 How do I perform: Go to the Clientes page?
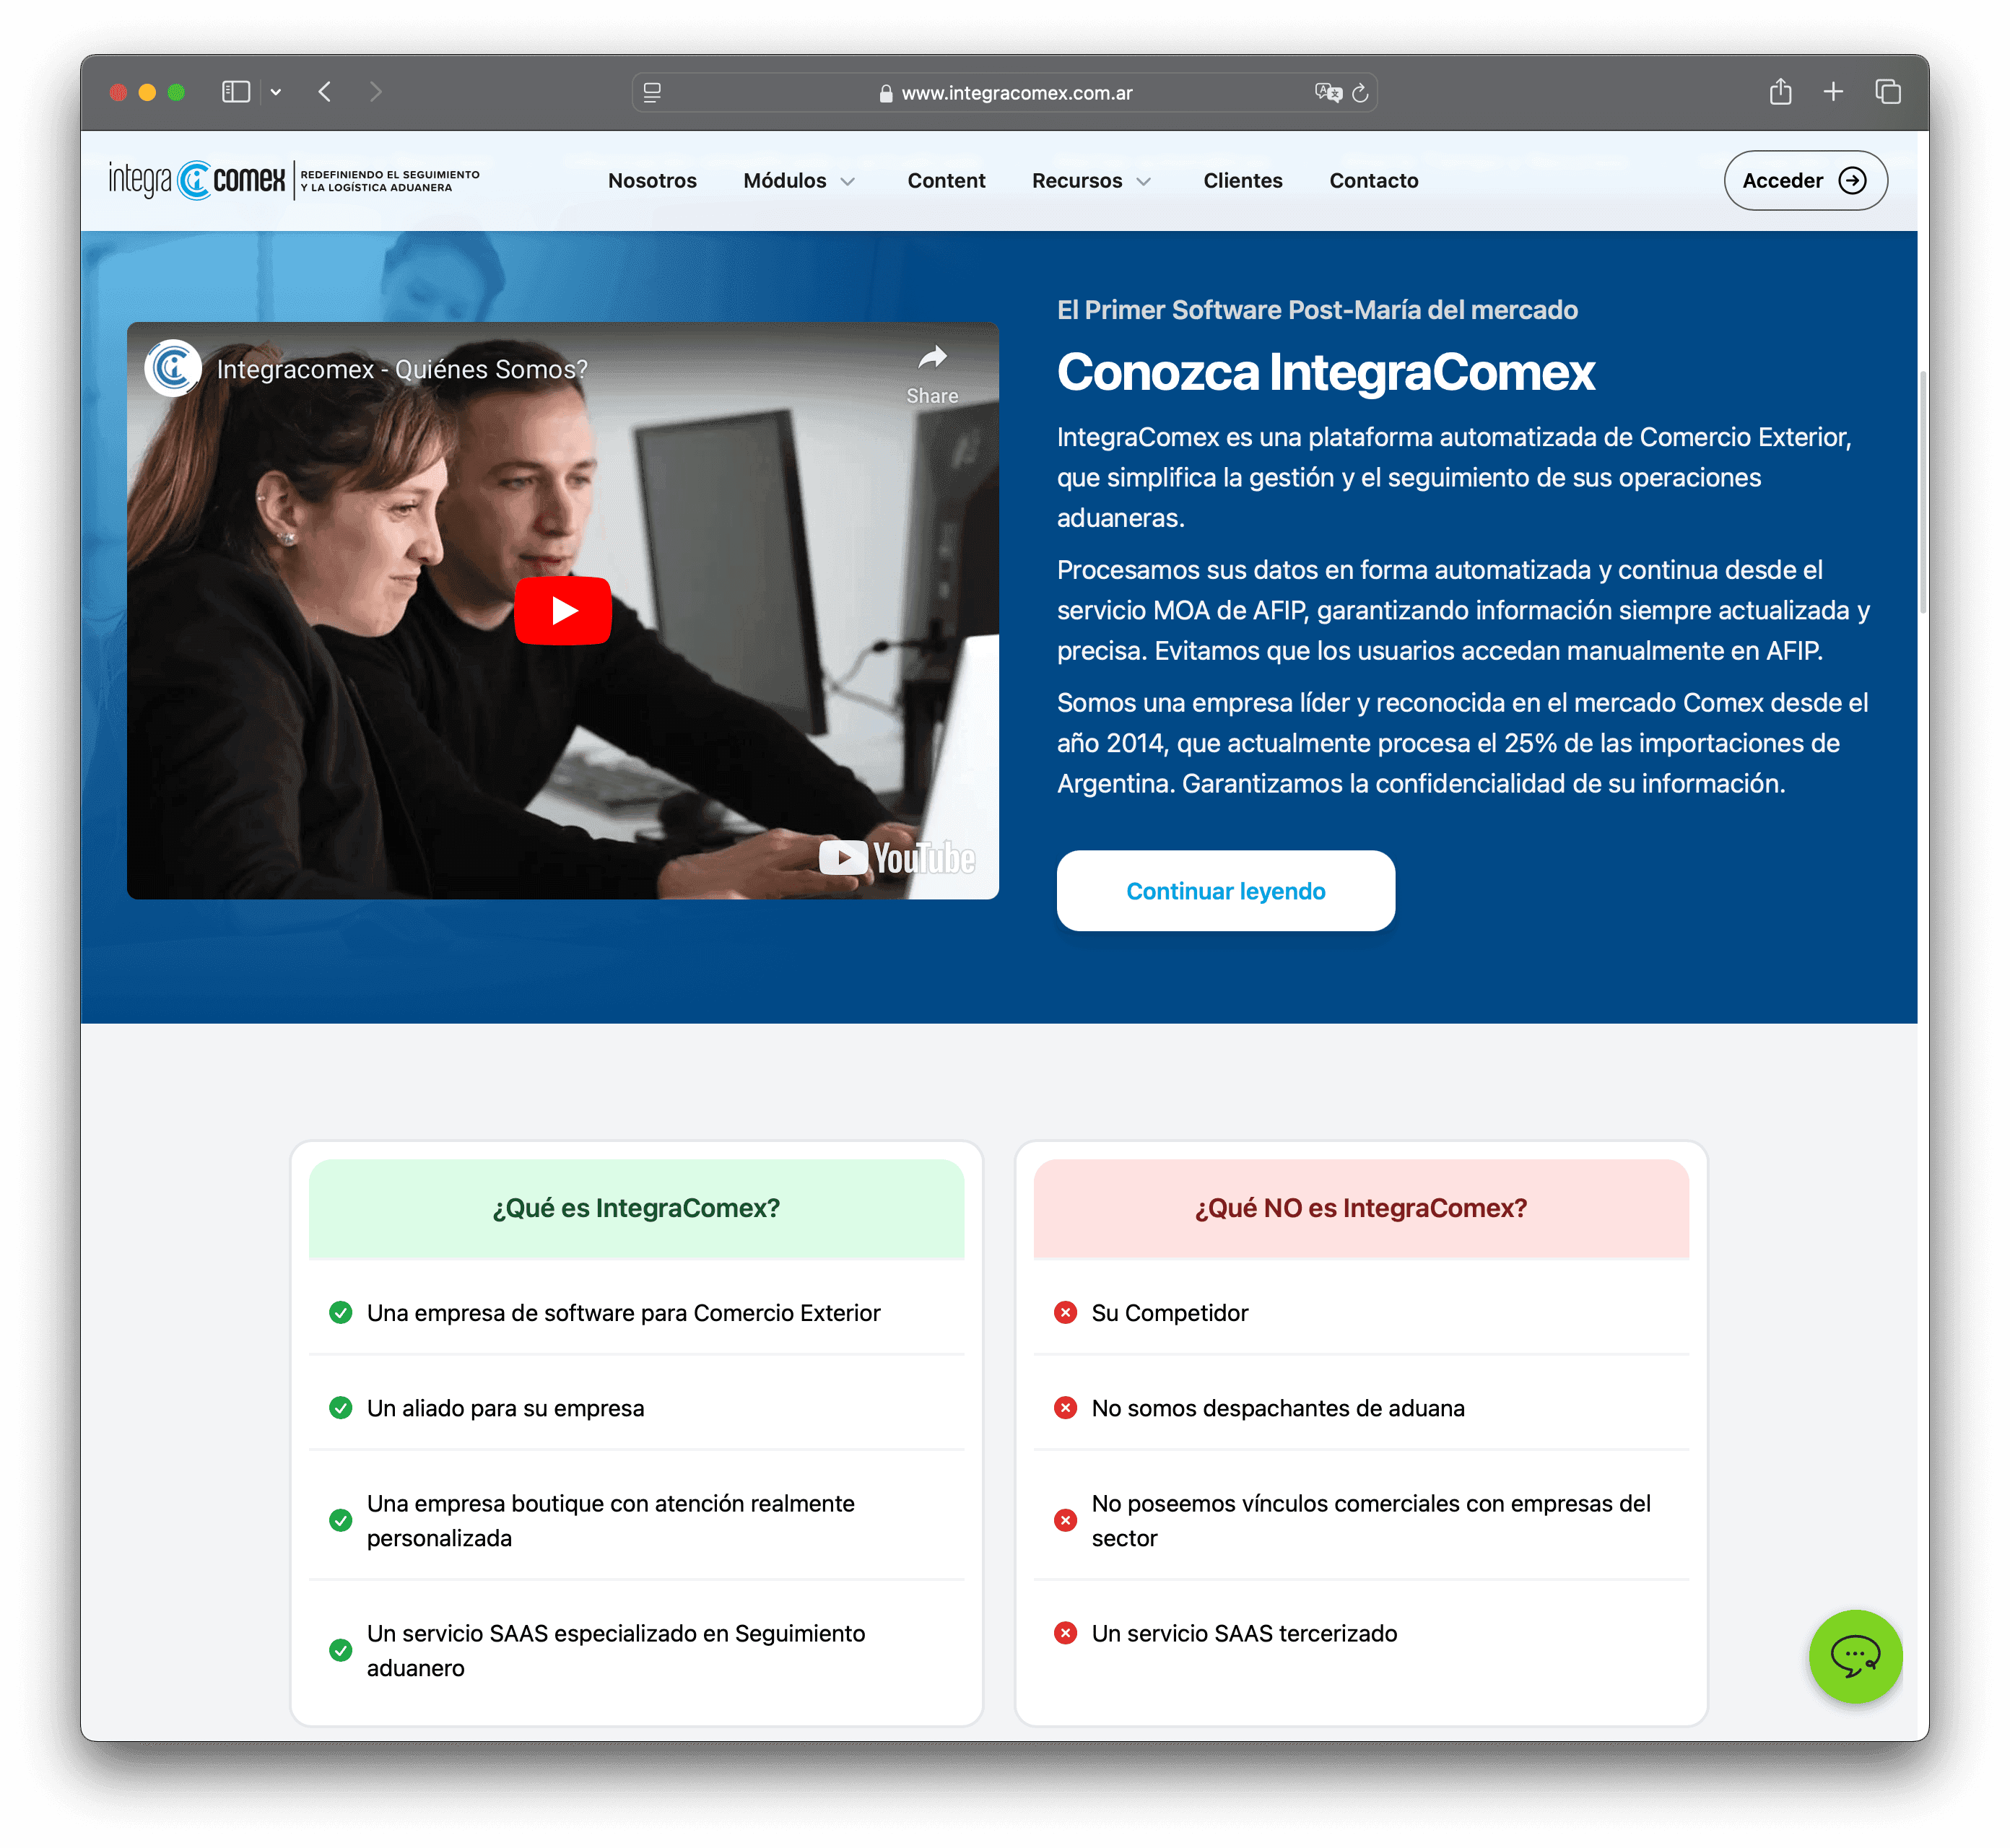pyautogui.click(x=1243, y=181)
